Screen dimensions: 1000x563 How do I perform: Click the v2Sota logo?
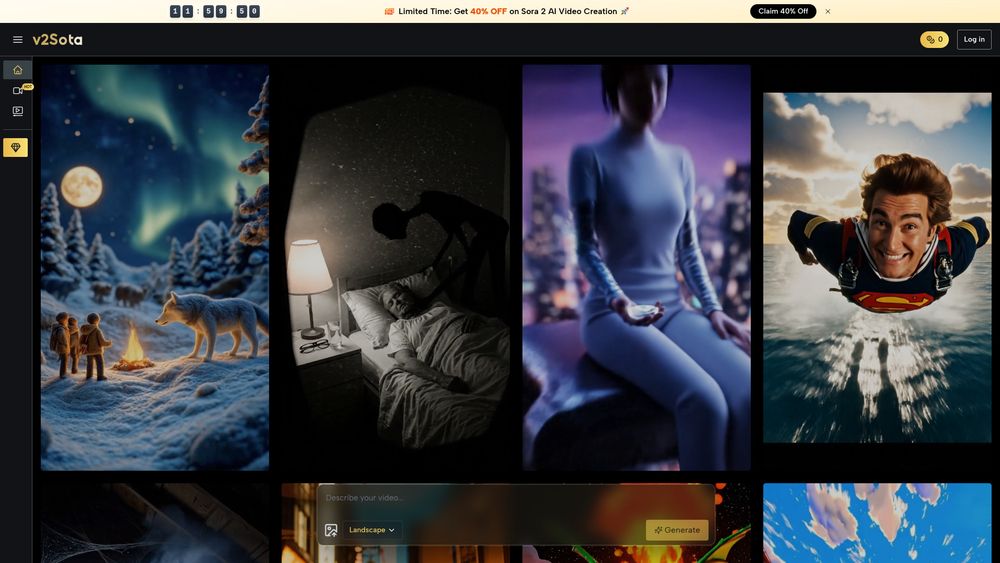[x=57, y=40]
